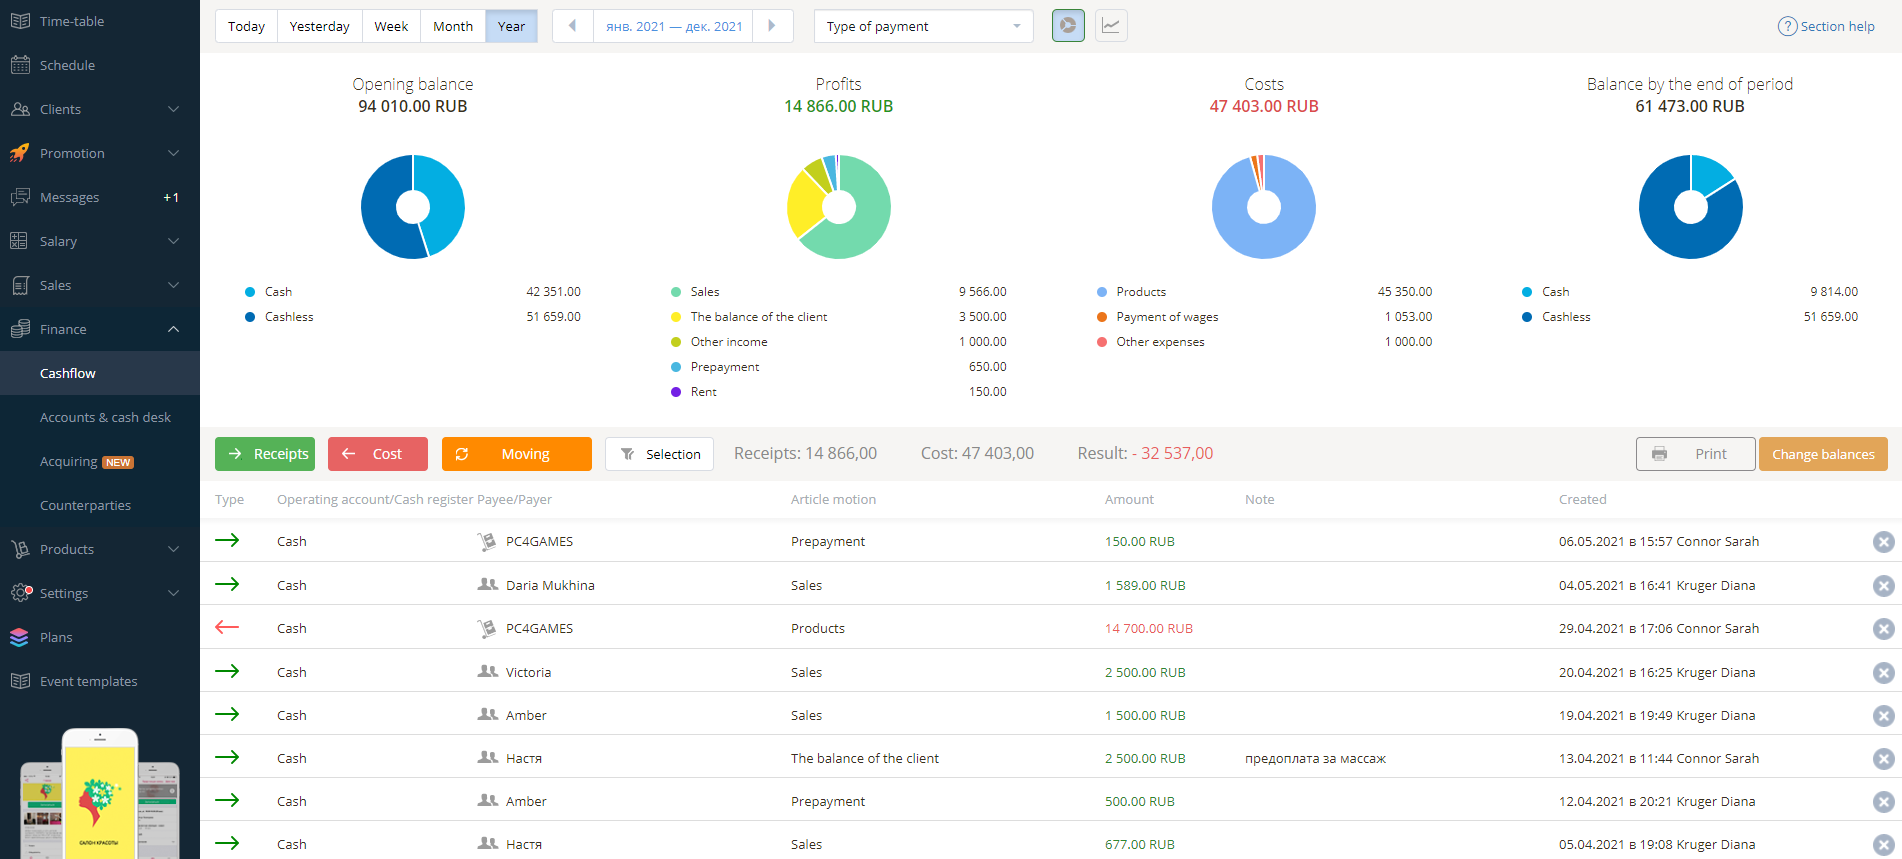Delete the 14 700.00 RUB Products record
The image size is (1902, 859).
pyautogui.click(x=1883, y=629)
